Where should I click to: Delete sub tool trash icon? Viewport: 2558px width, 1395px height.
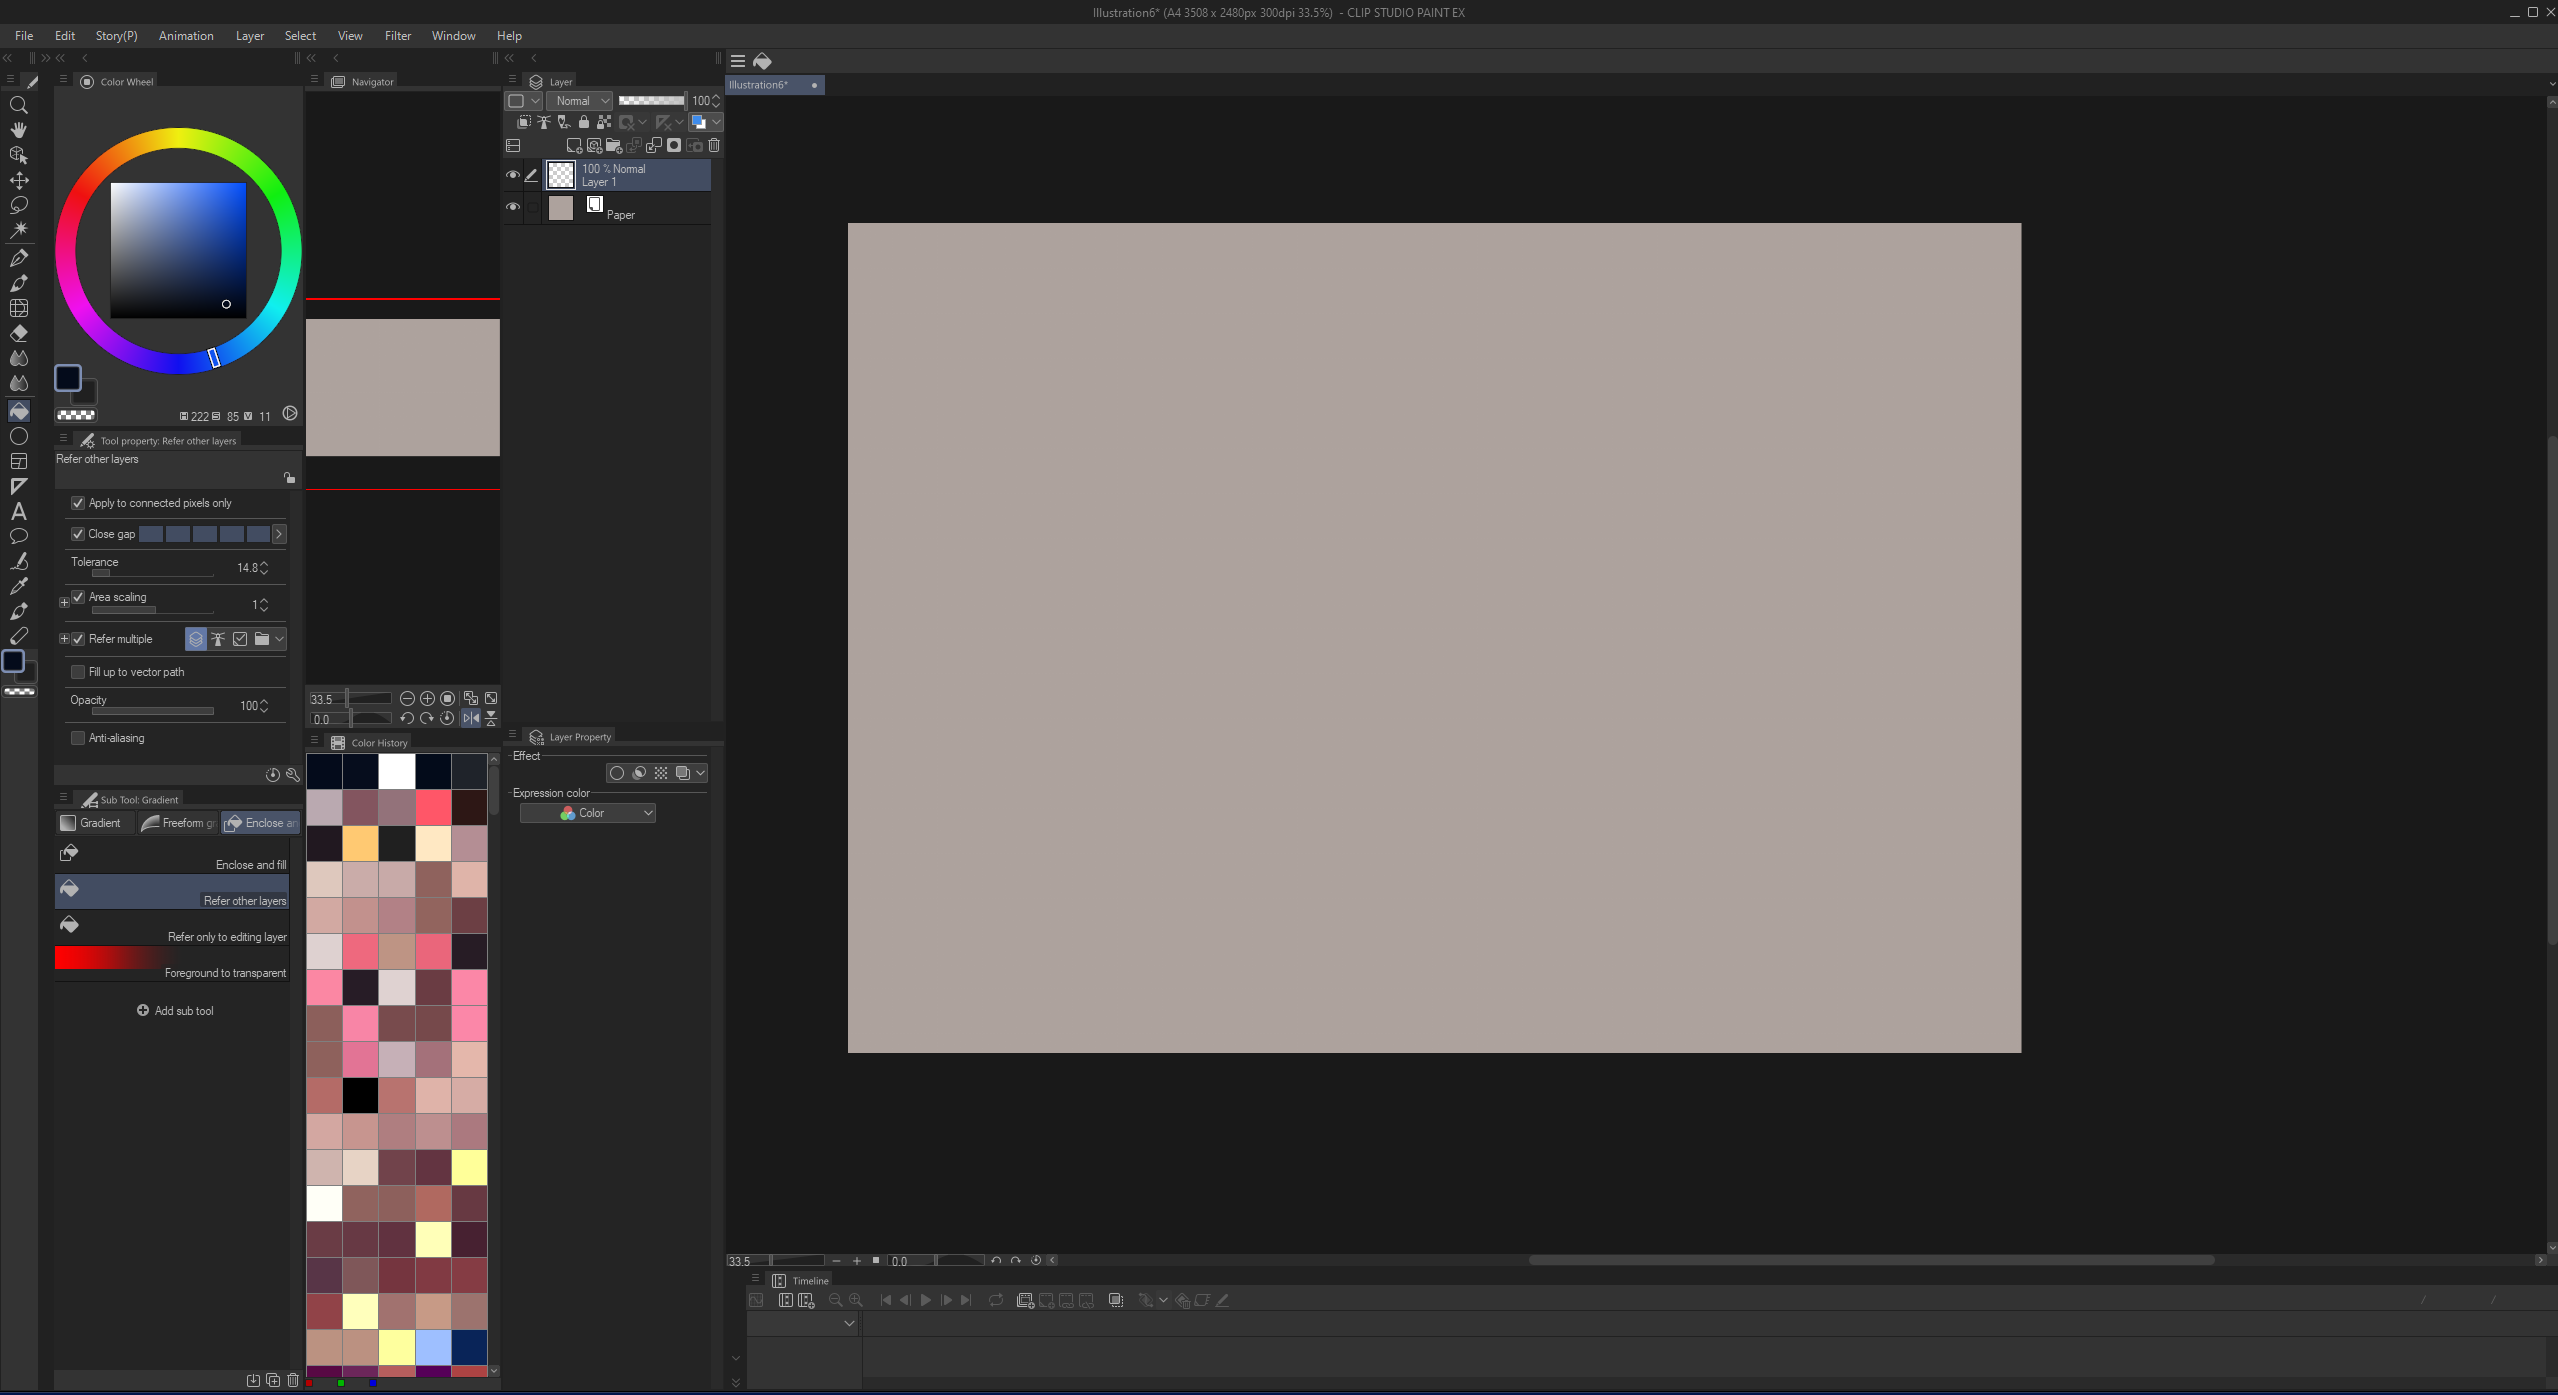[x=293, y=1381]
